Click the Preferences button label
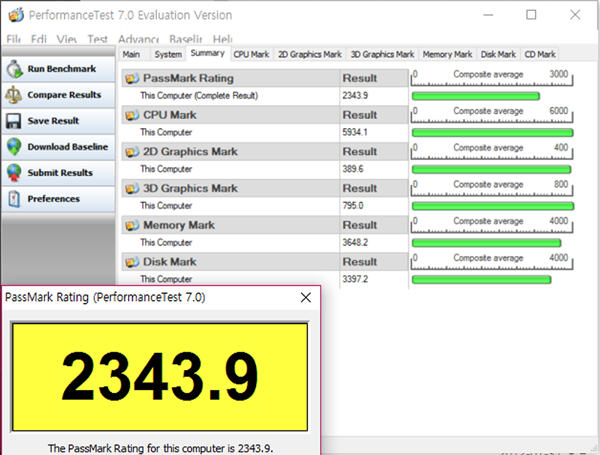This screenshot has height=455, width=600. point(54,199)
